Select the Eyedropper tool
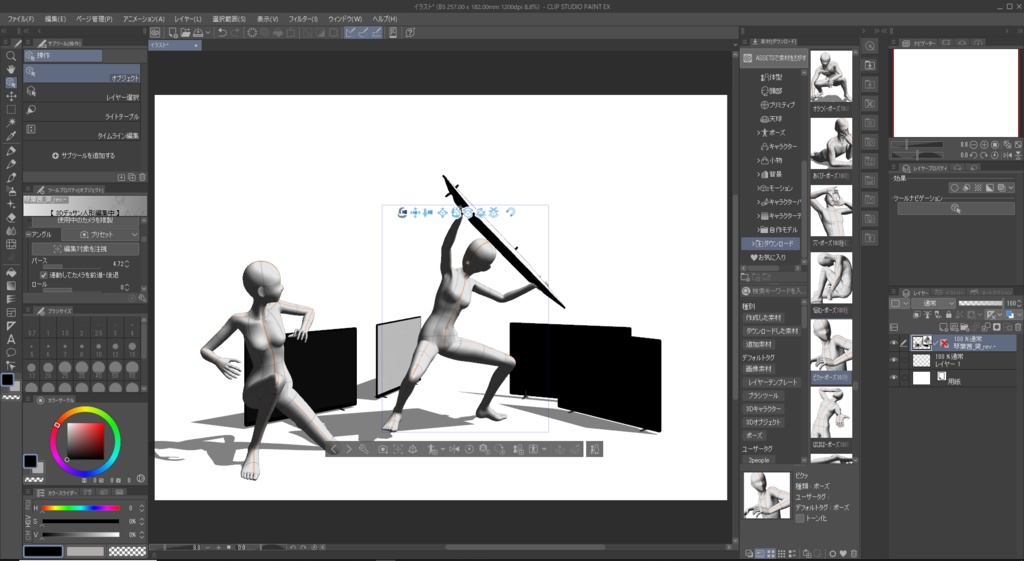 pyautogui.click(x=11, y=136)
